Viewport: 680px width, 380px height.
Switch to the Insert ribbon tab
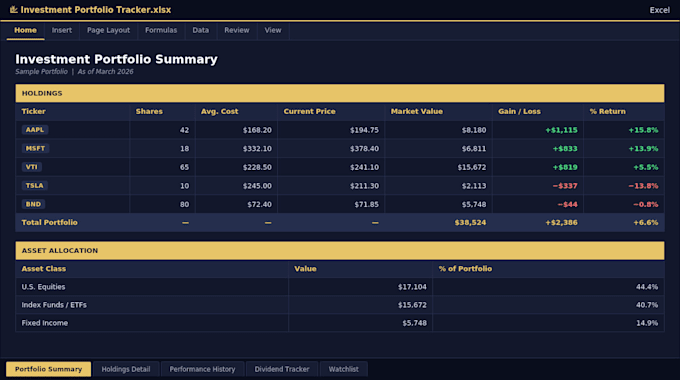[x=62, y=30]
